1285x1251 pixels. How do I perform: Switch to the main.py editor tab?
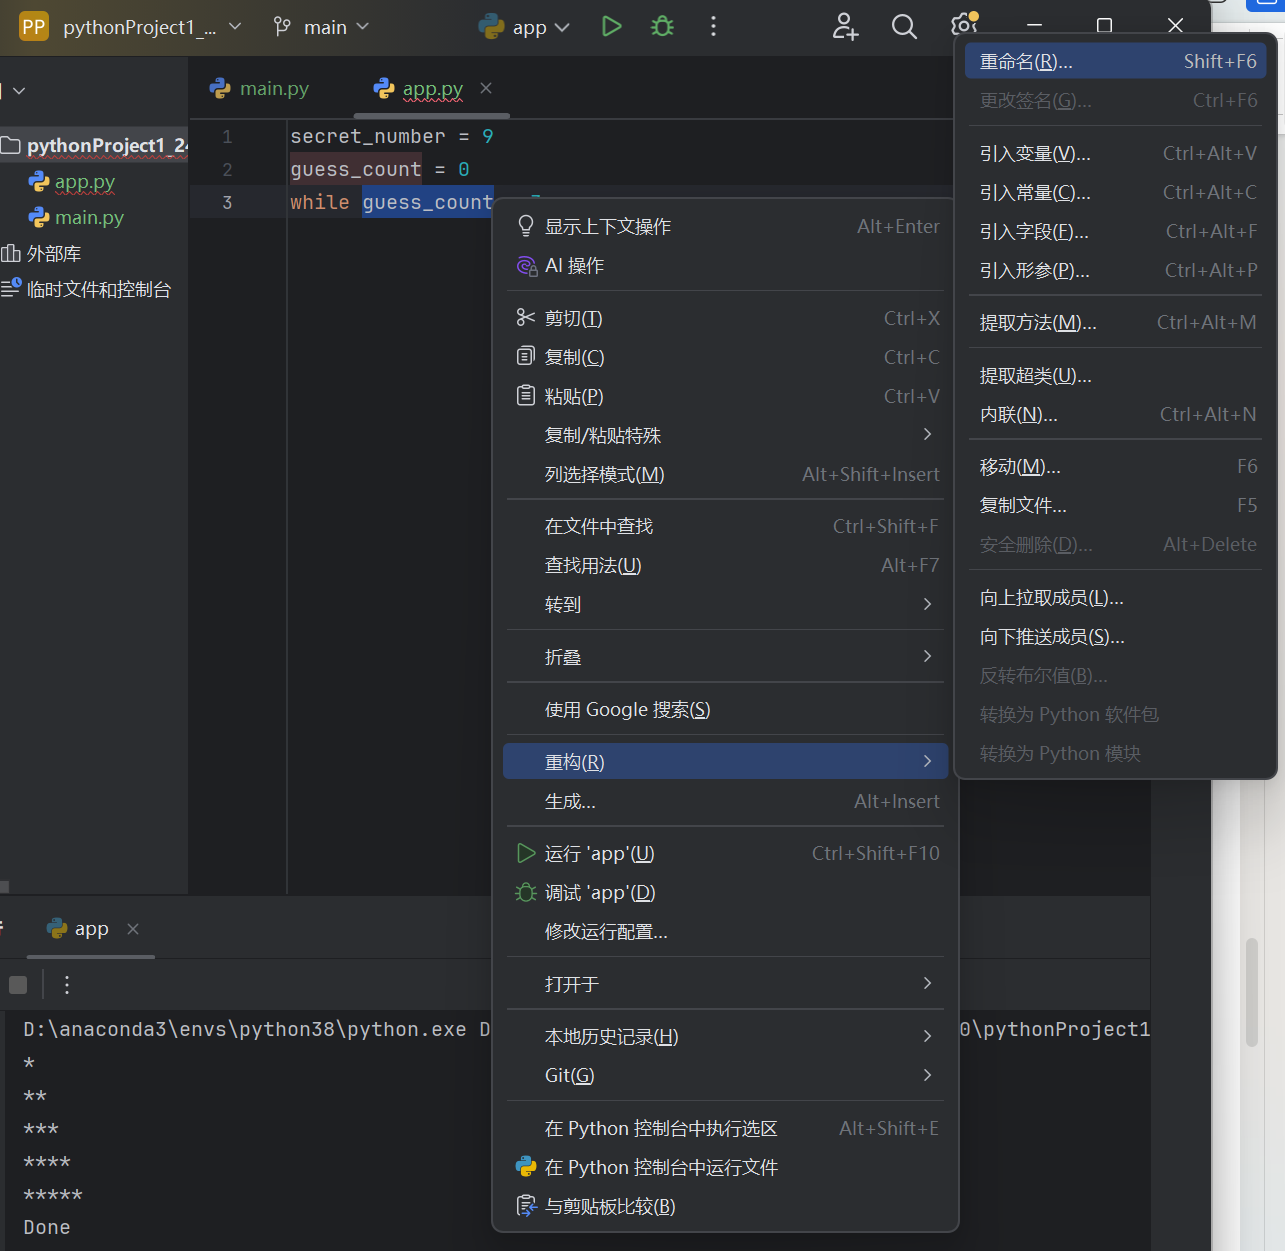260,89
